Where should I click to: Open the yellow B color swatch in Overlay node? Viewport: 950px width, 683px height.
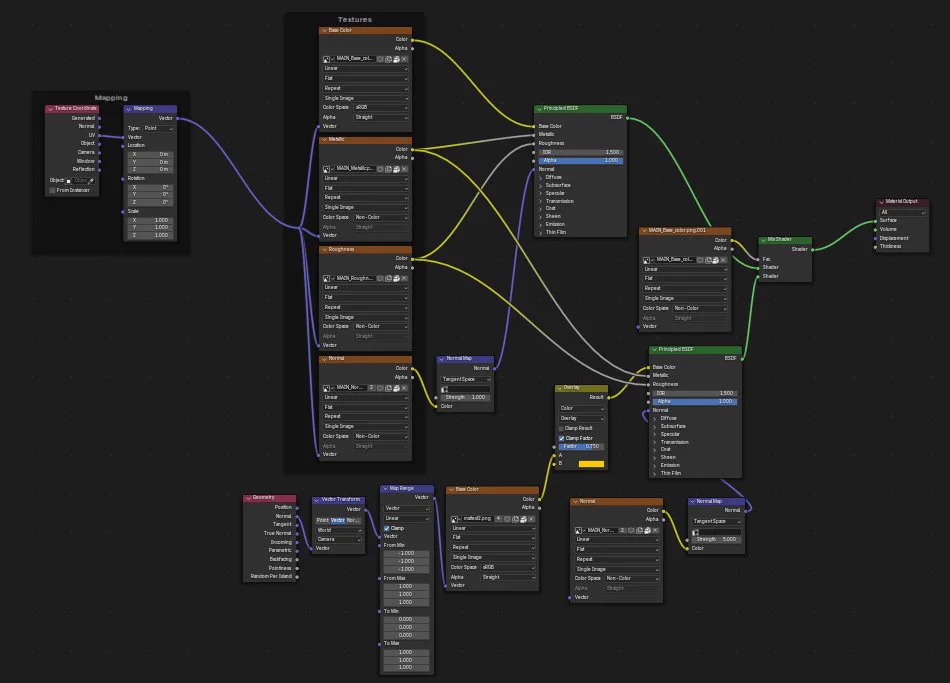pos(591,464)
